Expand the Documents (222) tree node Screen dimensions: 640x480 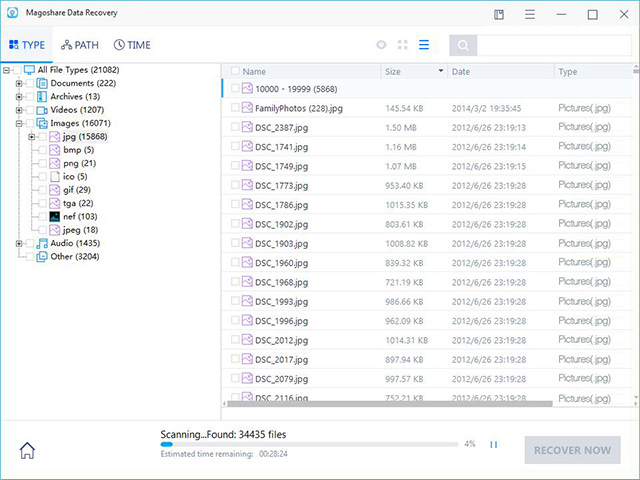pyautogui.click(x=19, y=83)
